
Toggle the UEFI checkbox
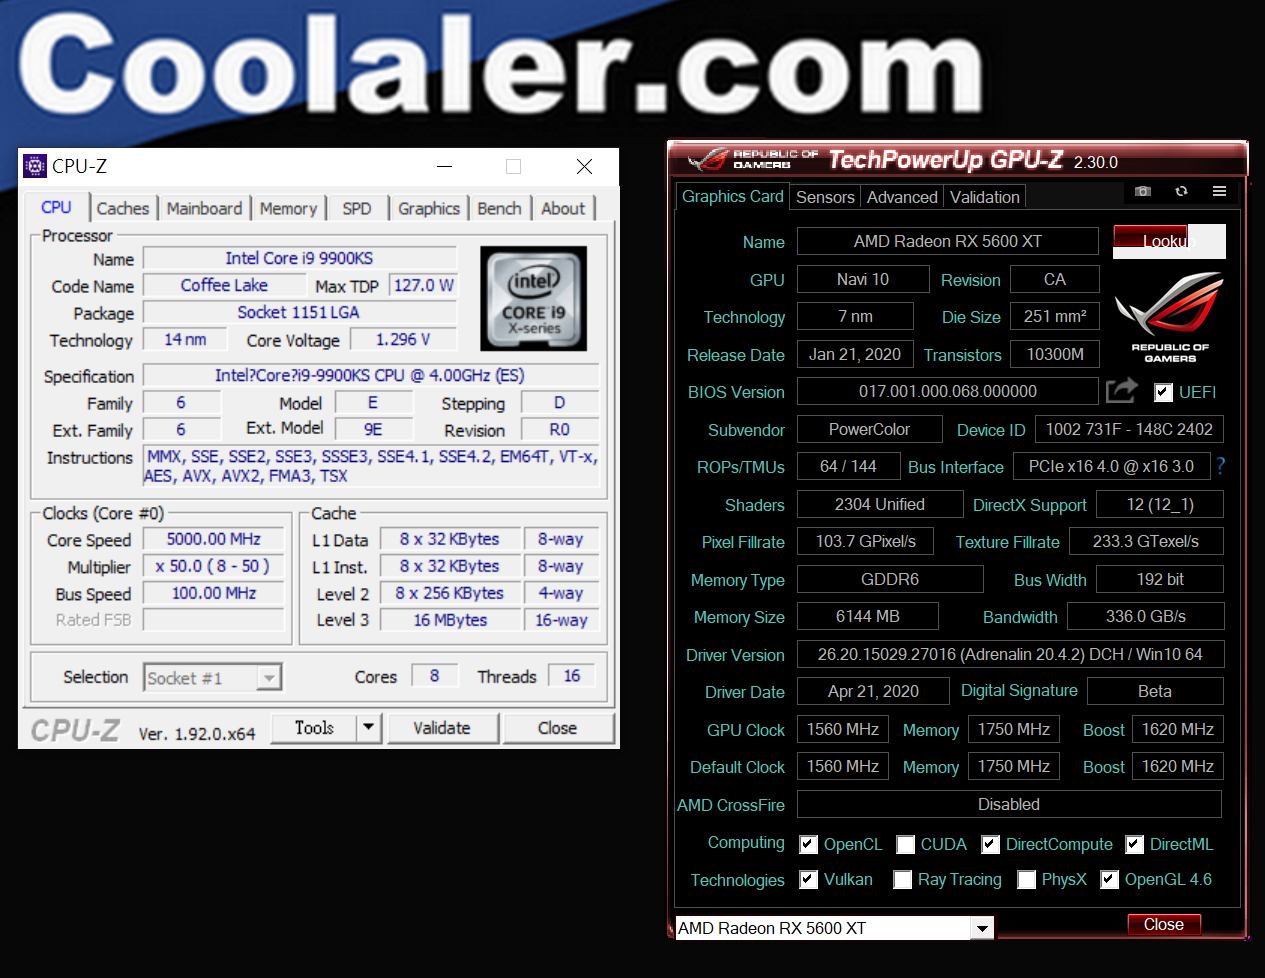pyautogui.click(x=1163, y=392)
